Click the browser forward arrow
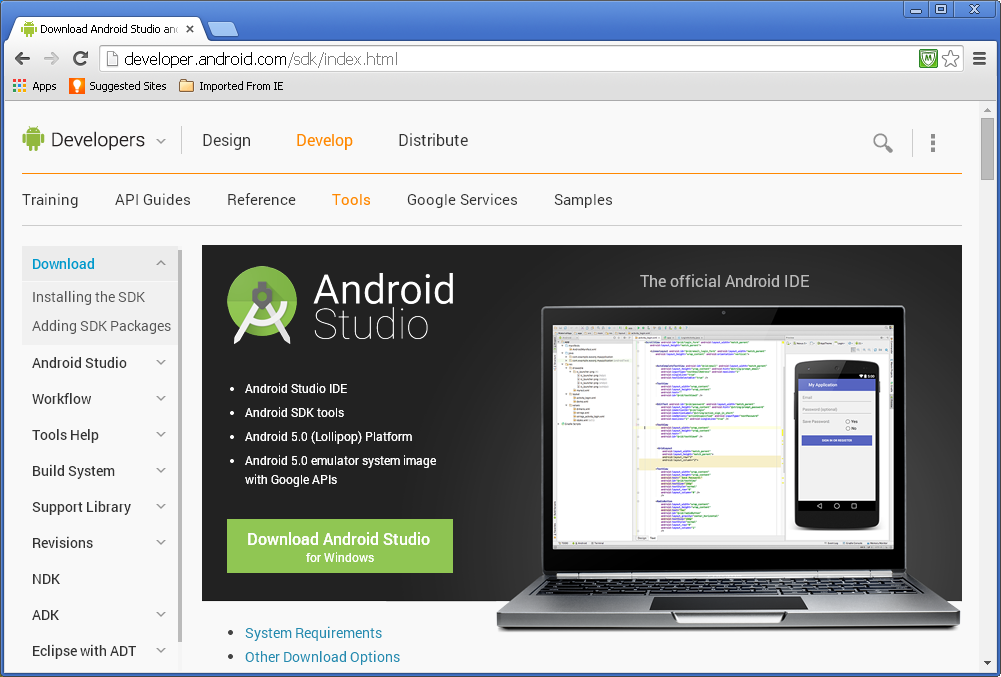 click(x=51, y=59)
